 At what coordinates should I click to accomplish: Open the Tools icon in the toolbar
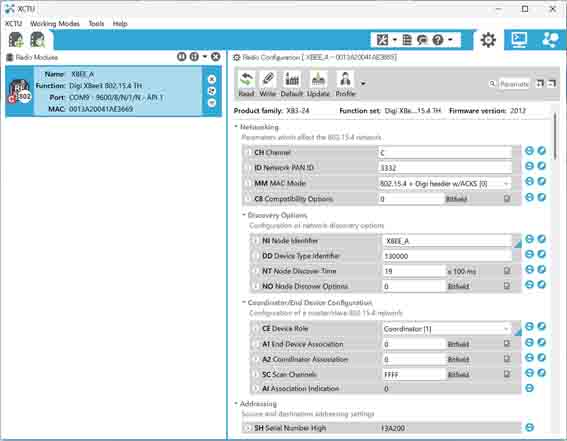click(383, 40)
